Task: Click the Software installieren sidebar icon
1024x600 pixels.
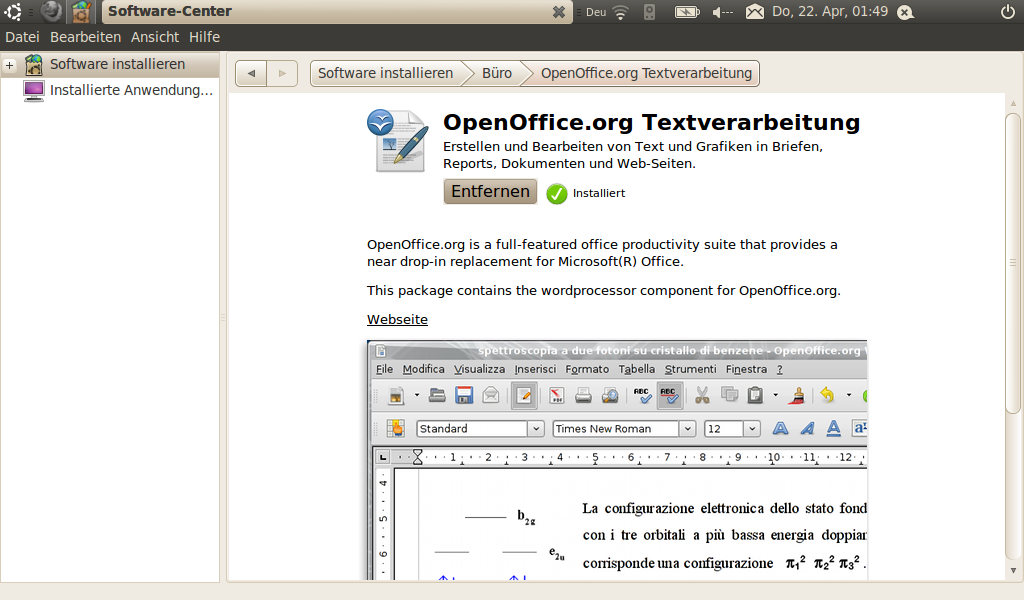Action: point(33,64)
